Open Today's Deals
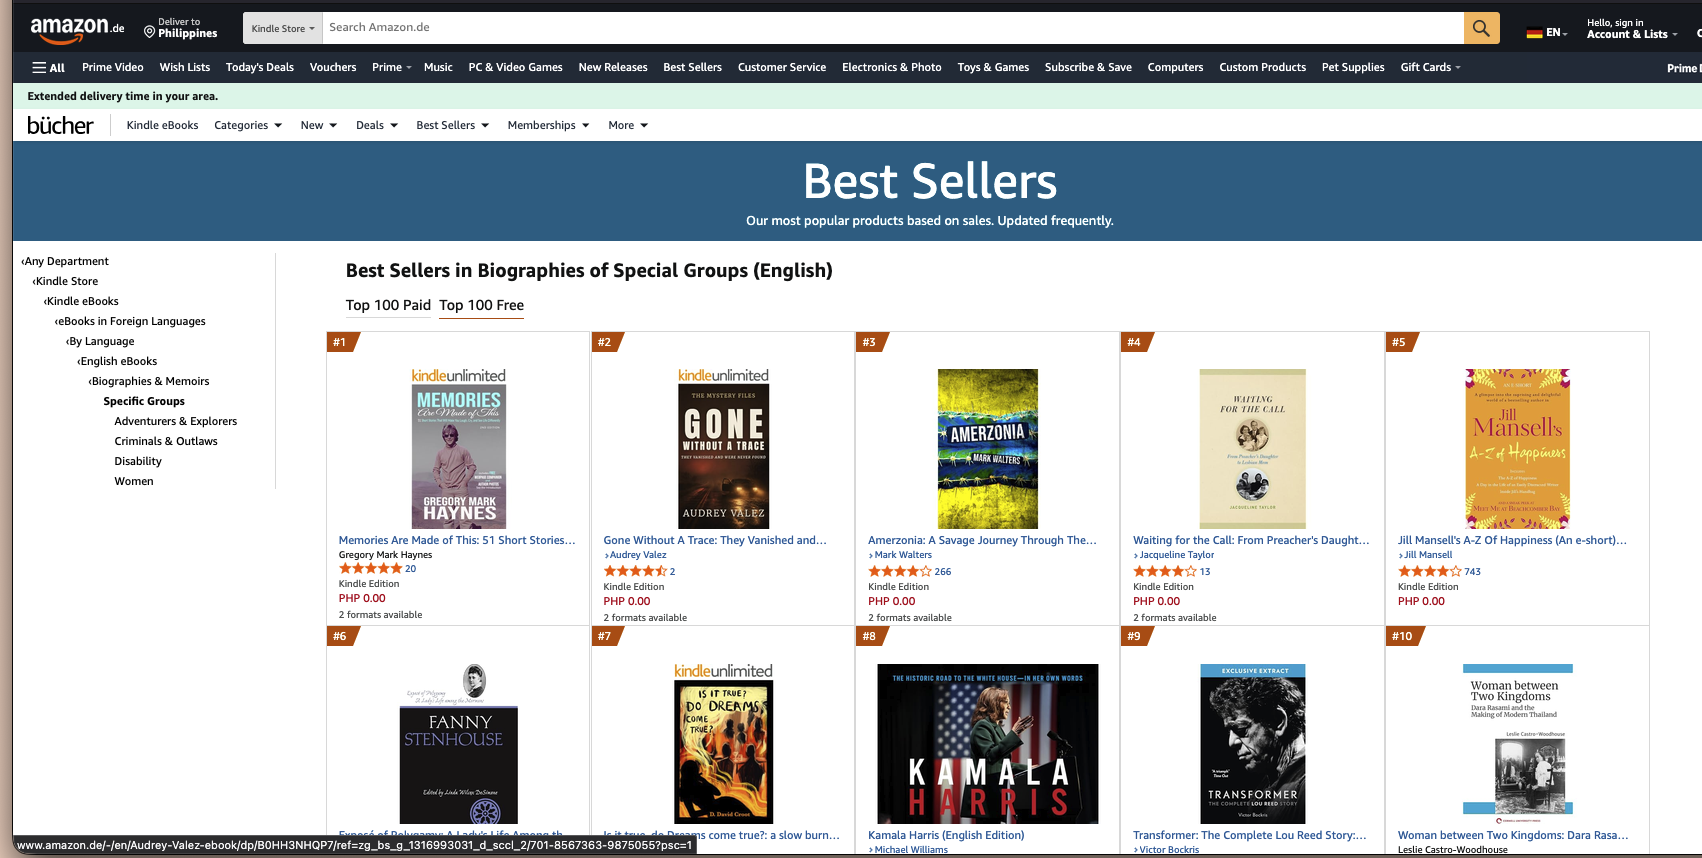 [260, 67]
